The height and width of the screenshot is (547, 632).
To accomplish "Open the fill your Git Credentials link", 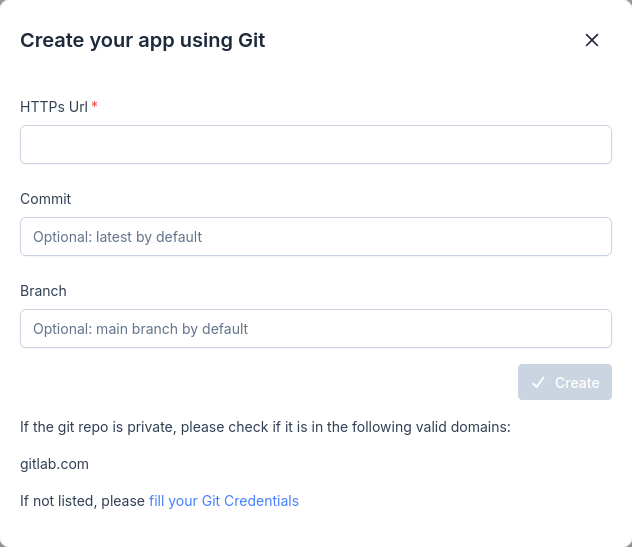I will click(224, 501).
